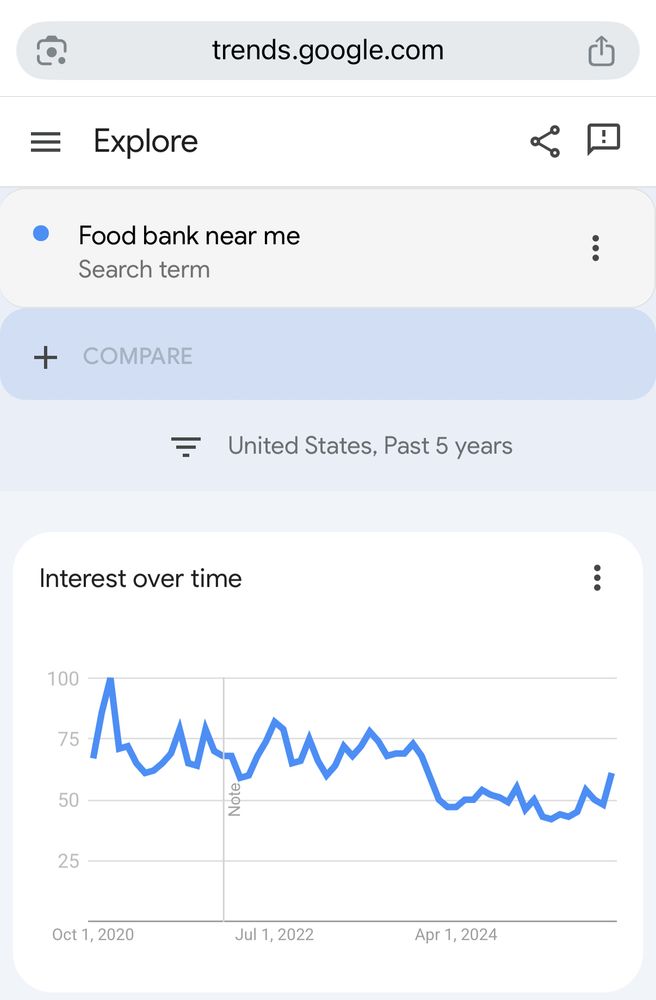This screenshot has width=656, height=1000.
Task: Tap the share icon in the address bar
Action: tap(601, 50)
